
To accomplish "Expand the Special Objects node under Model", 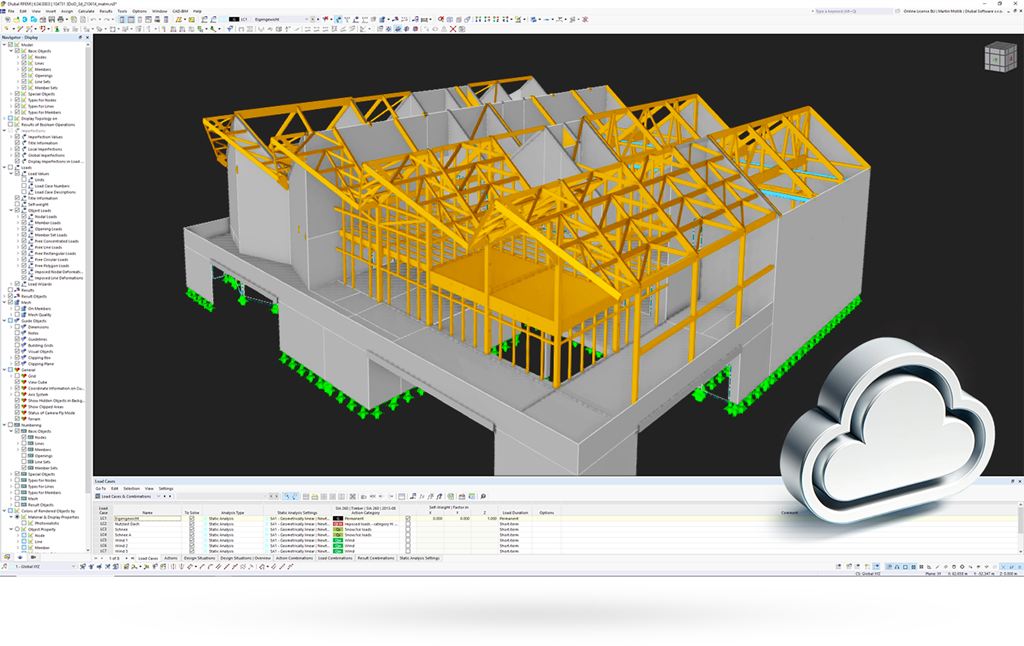I will click(x=10, y=94).
